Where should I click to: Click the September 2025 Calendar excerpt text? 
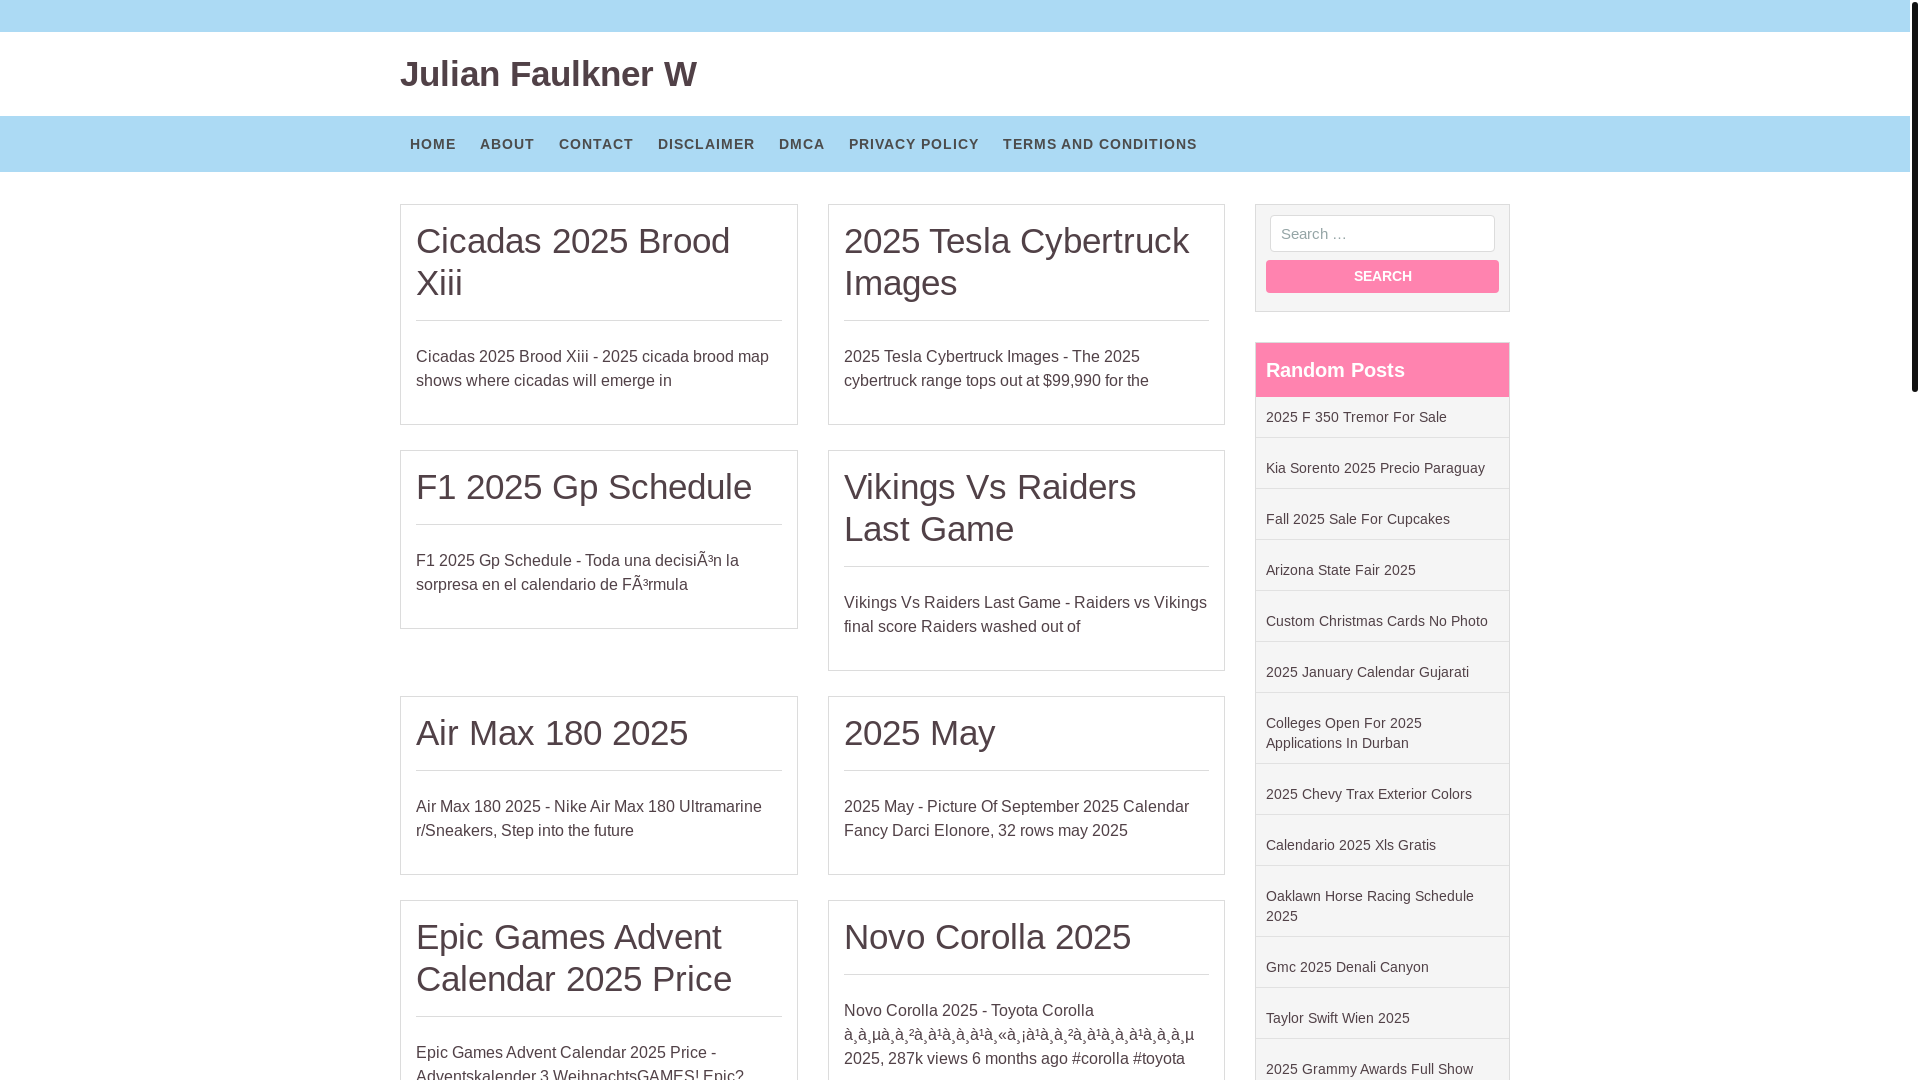click(1016, 819)
